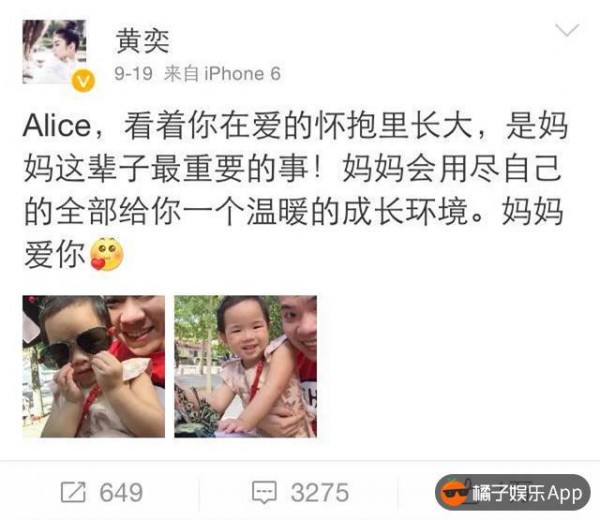Click the phrase 看着你在爱的怀抱里长大
This screenshot has height=520, width=600.
(298, 126)
